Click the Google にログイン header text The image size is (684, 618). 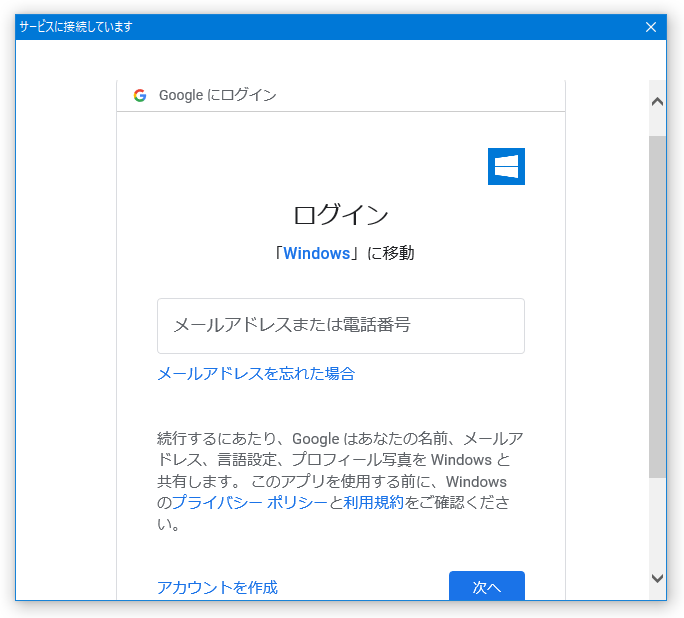218,95
